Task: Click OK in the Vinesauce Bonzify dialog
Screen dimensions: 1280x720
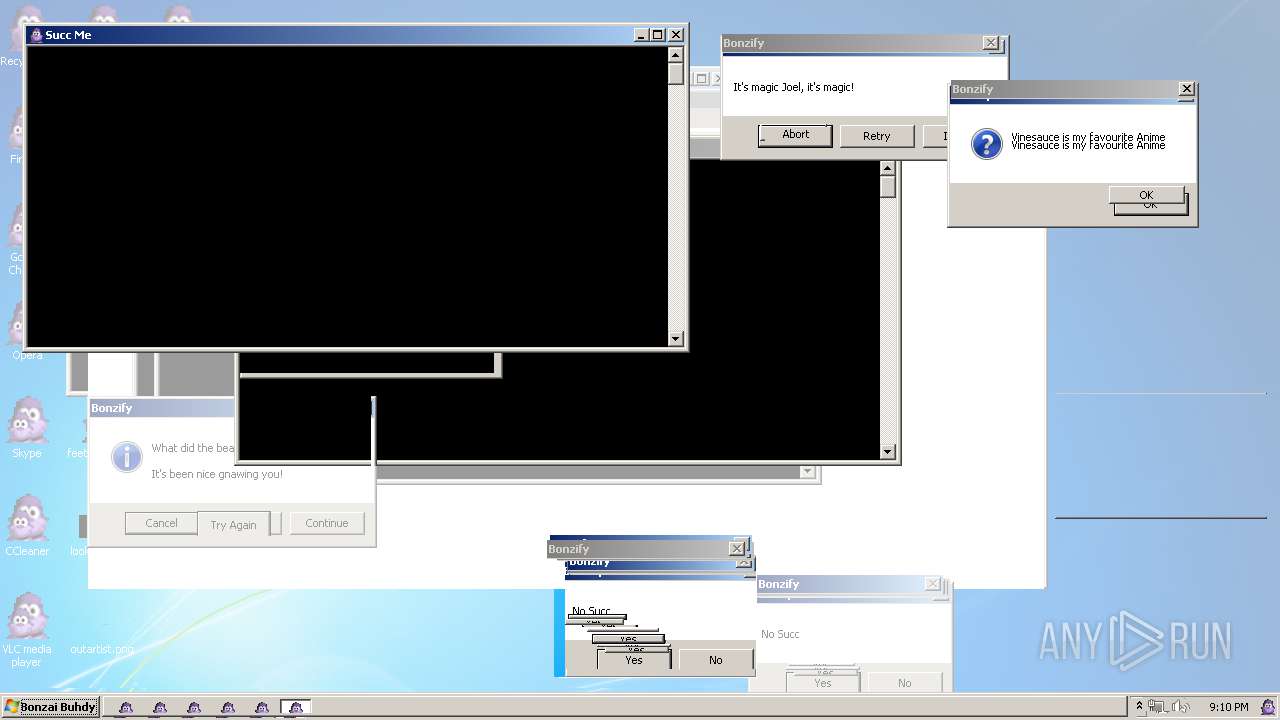Action: (x=1146, y=195)
